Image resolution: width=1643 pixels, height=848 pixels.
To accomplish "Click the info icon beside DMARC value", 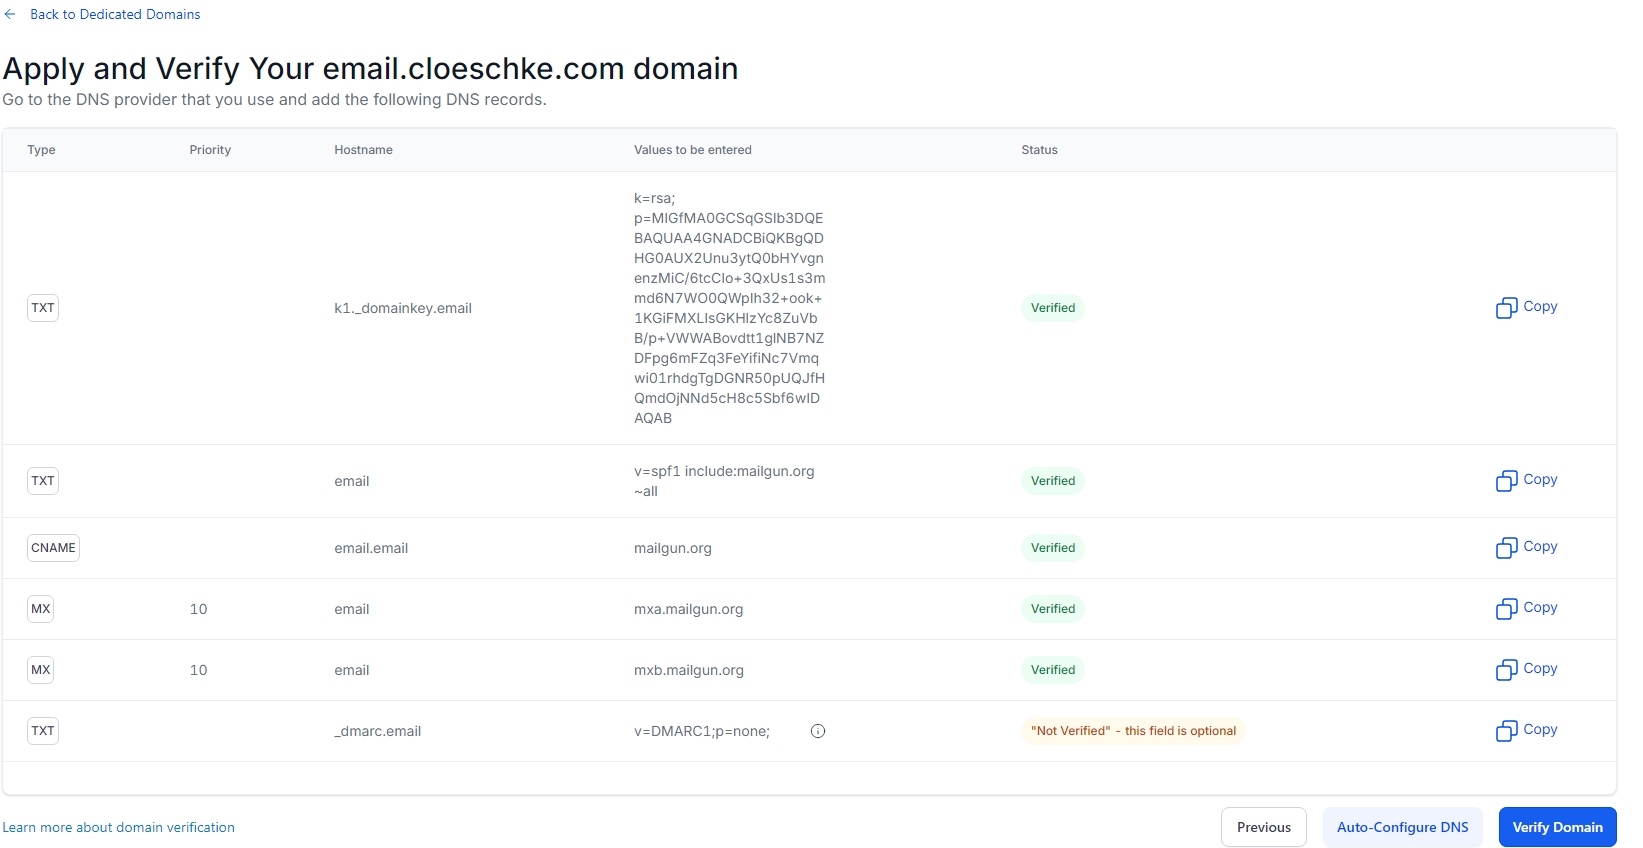I will 818,731.
